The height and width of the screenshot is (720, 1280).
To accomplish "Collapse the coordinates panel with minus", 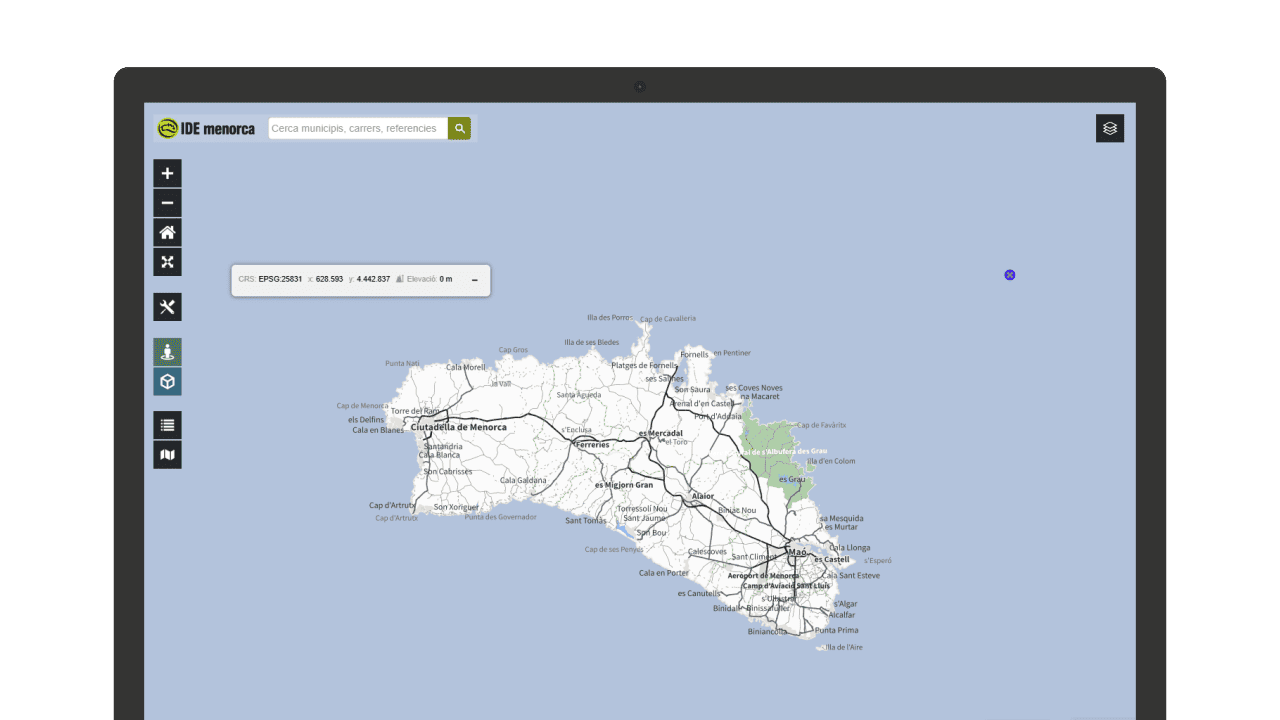I will pyautogui.click(x=474, y=280).
